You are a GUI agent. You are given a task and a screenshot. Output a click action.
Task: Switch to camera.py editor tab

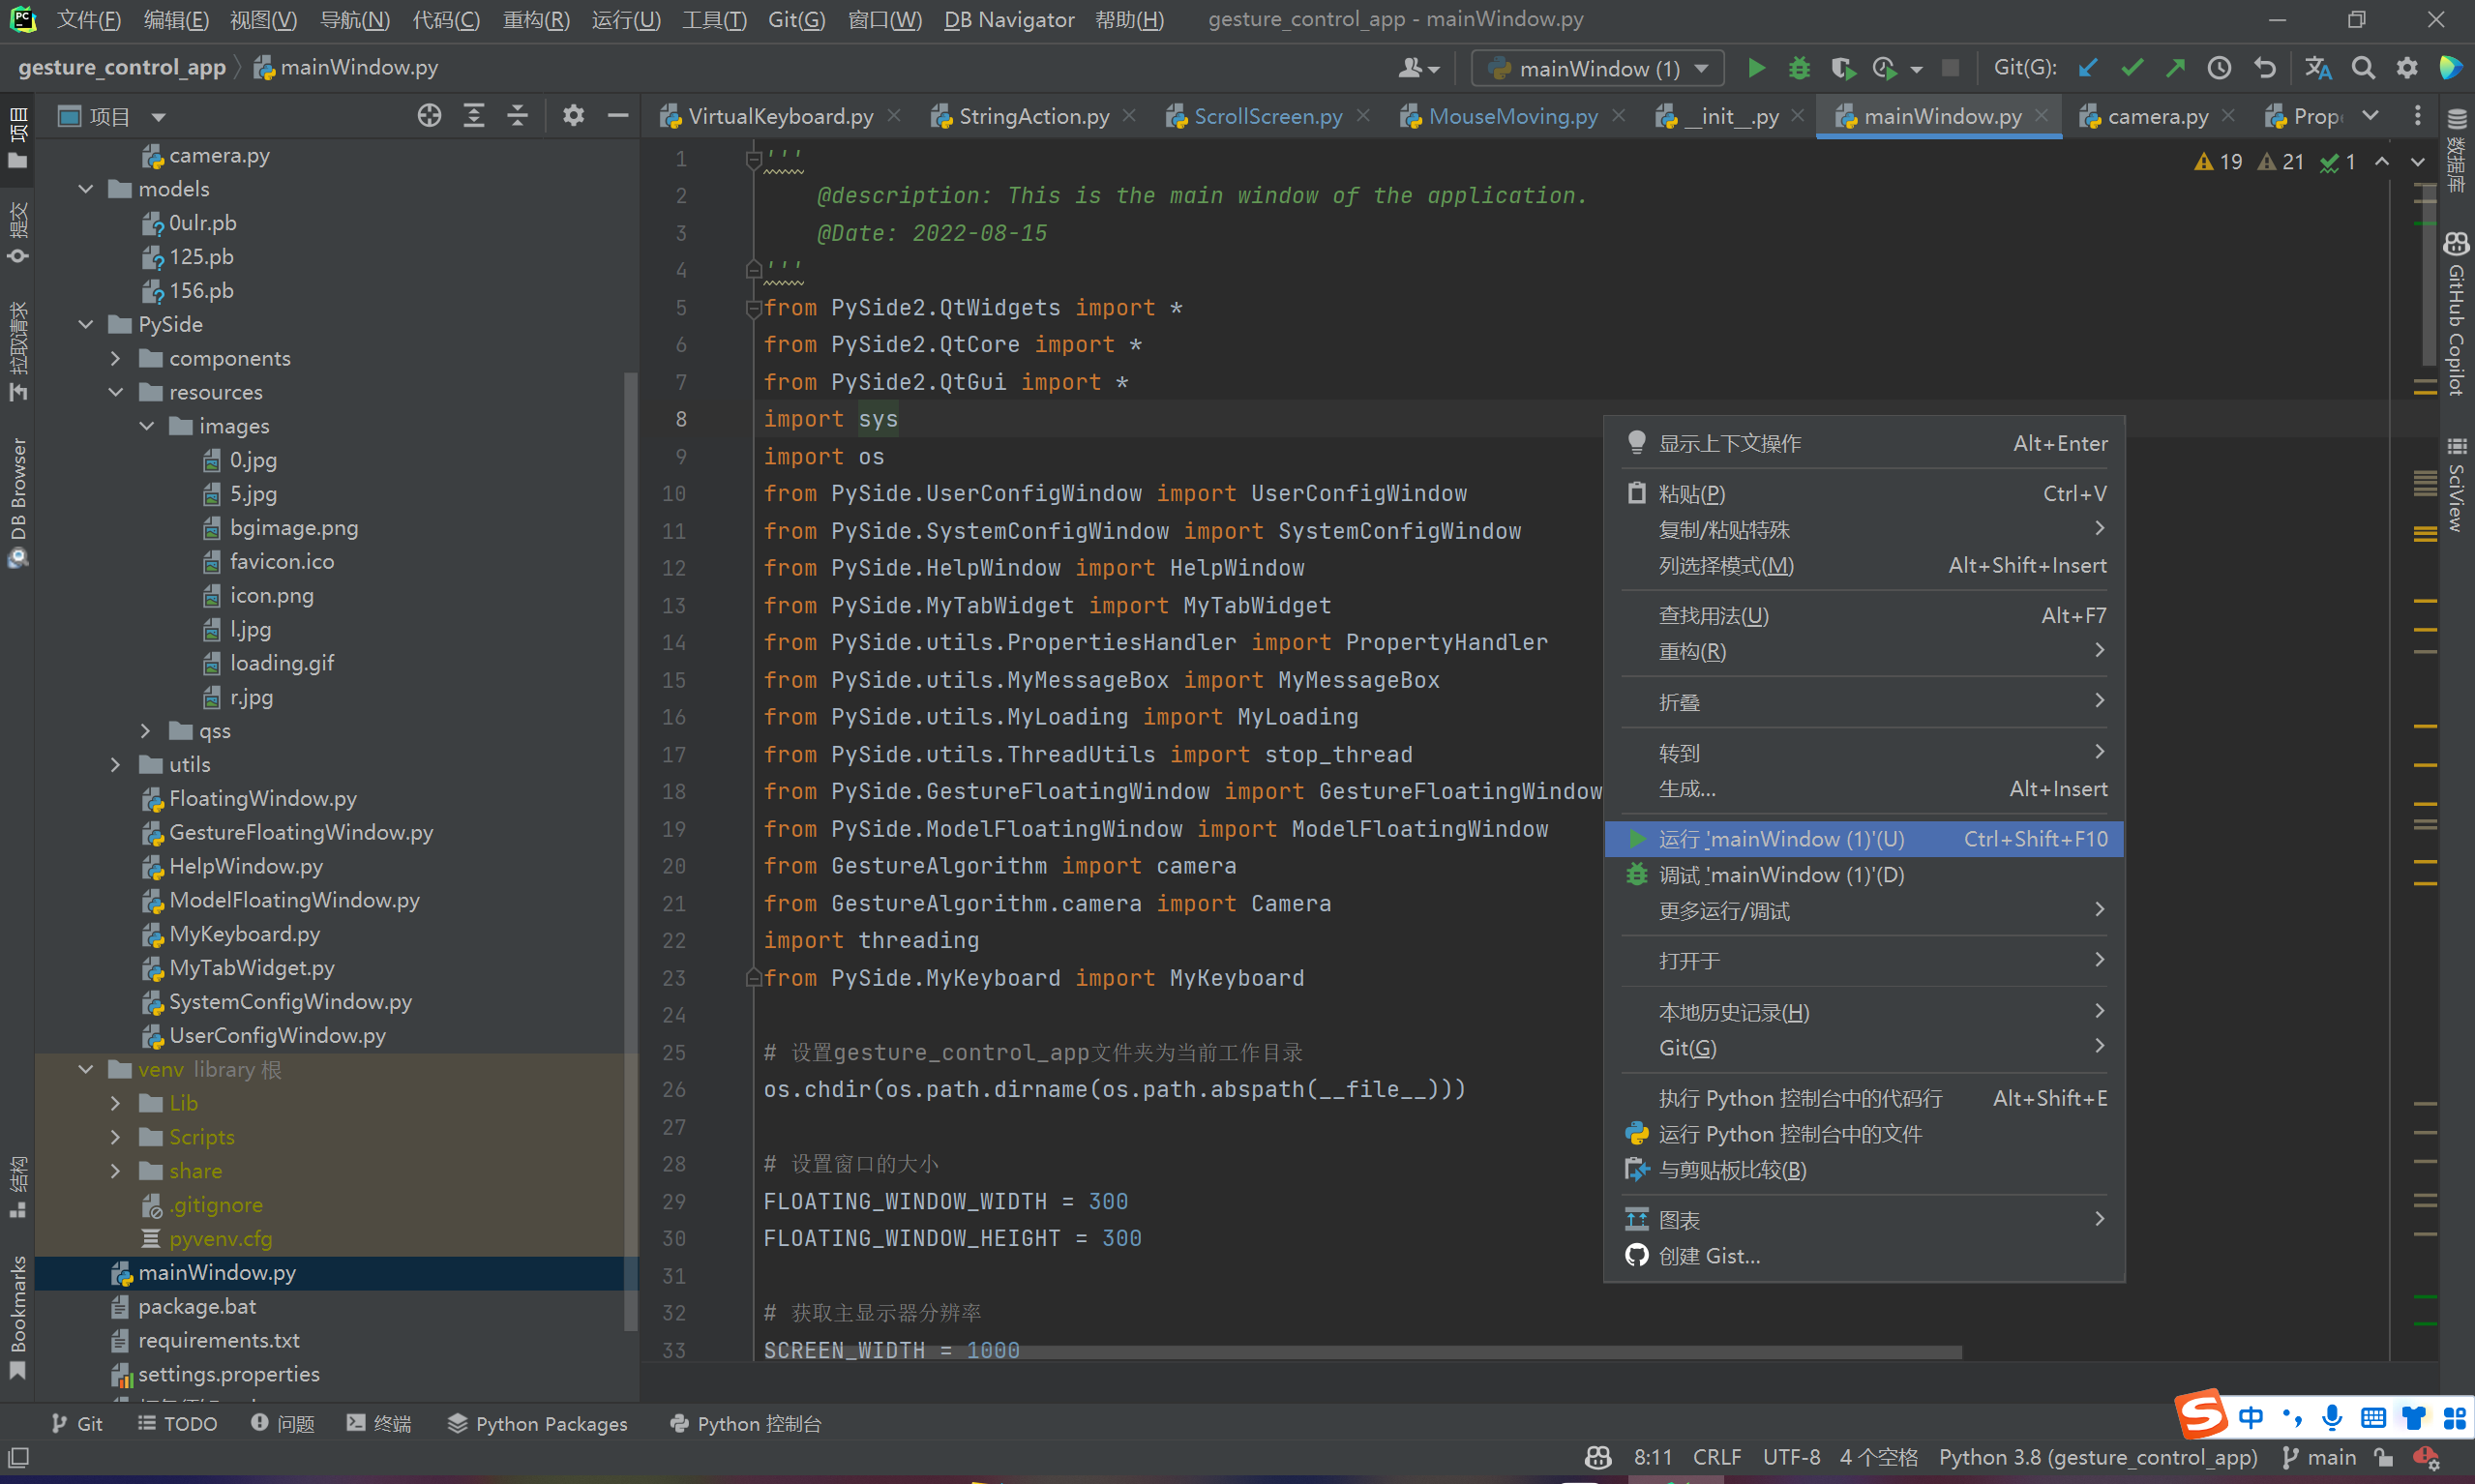[2156, 116]
